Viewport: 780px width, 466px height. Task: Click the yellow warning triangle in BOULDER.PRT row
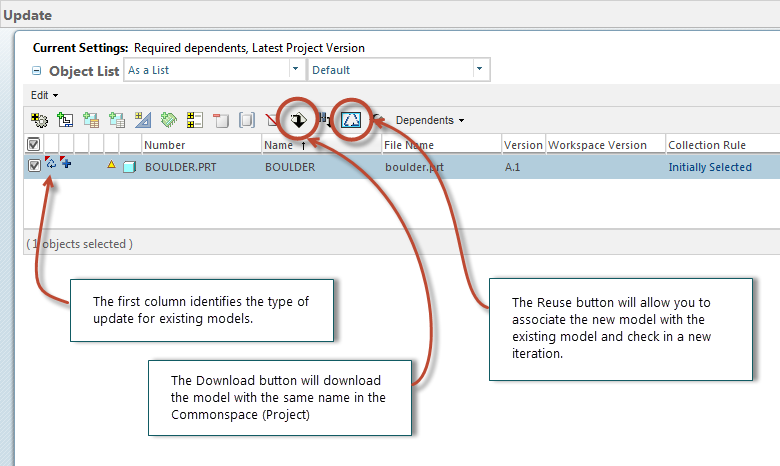[111, 164]
